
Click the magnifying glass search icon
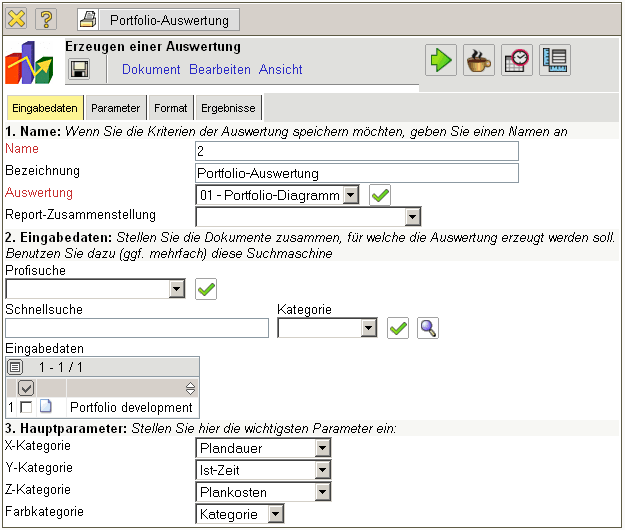428,328
